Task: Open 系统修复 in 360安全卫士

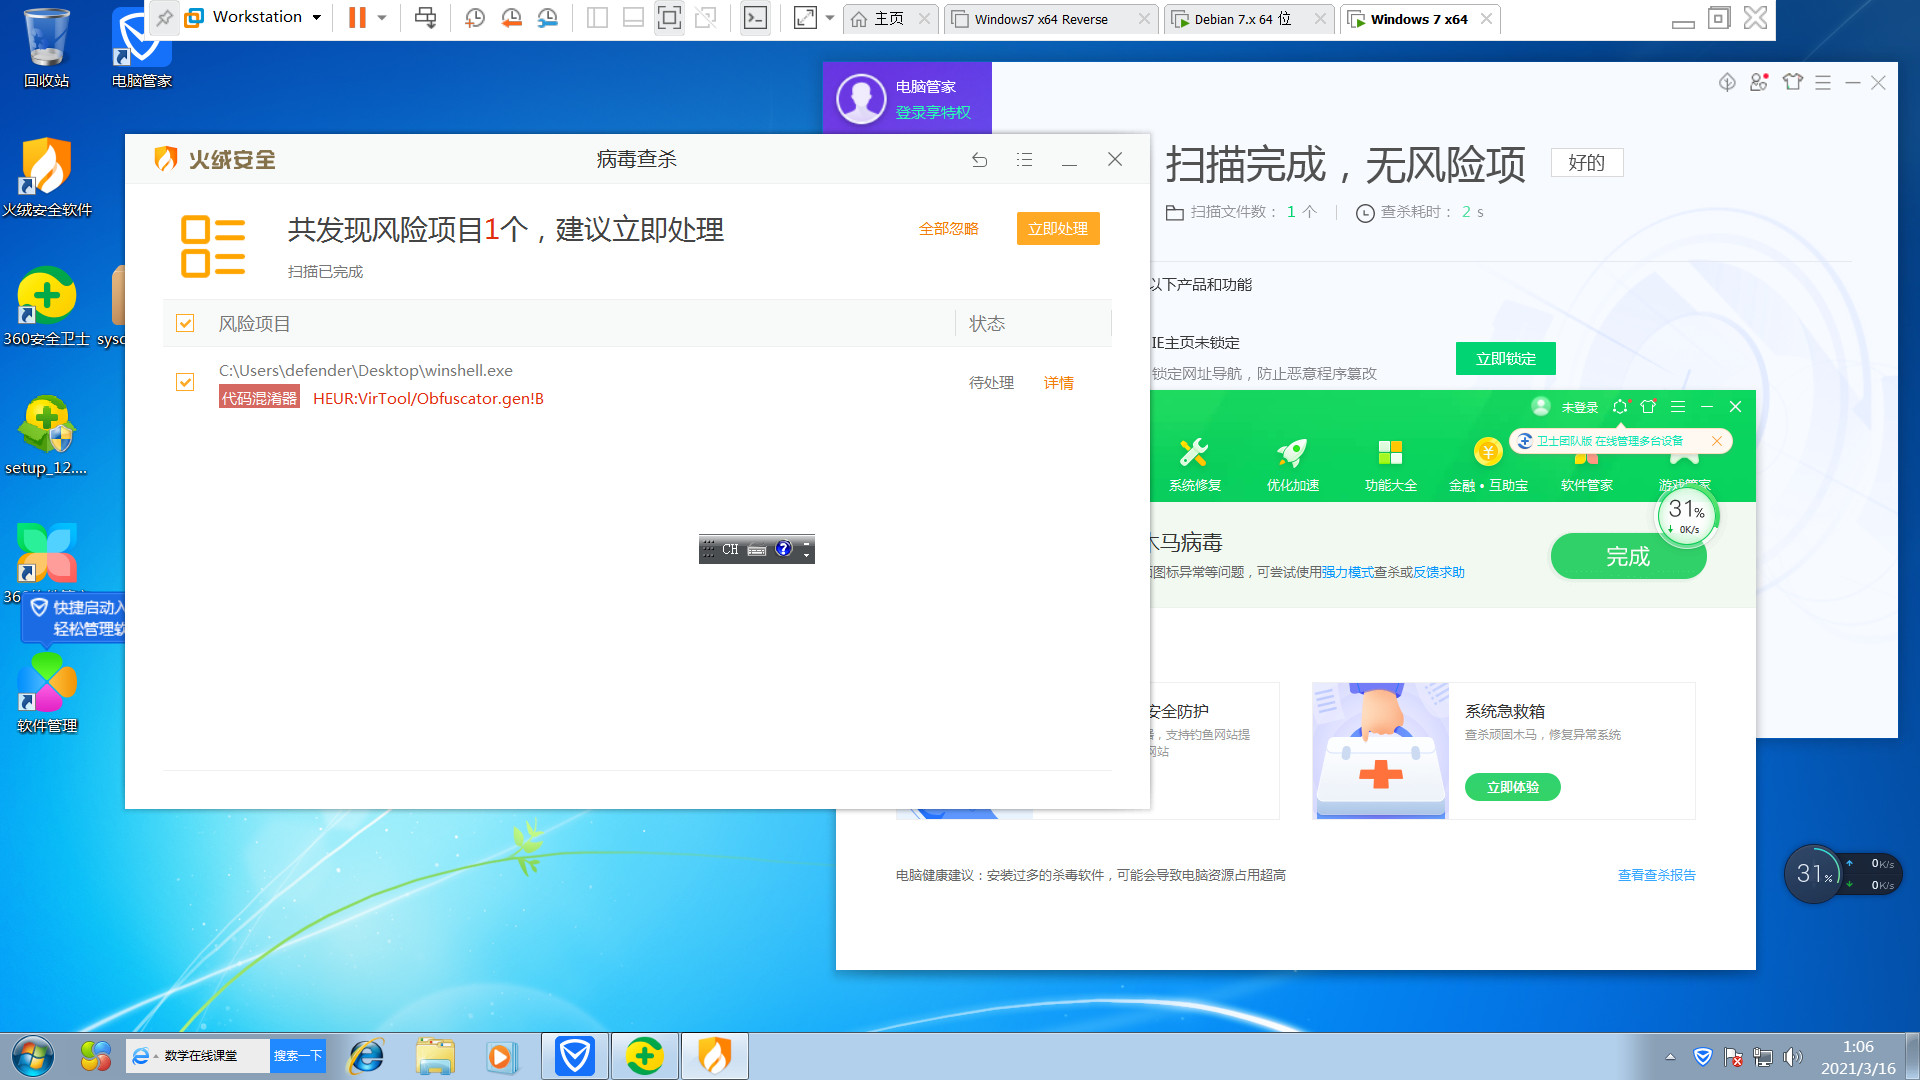Action: coord(1195,465)
